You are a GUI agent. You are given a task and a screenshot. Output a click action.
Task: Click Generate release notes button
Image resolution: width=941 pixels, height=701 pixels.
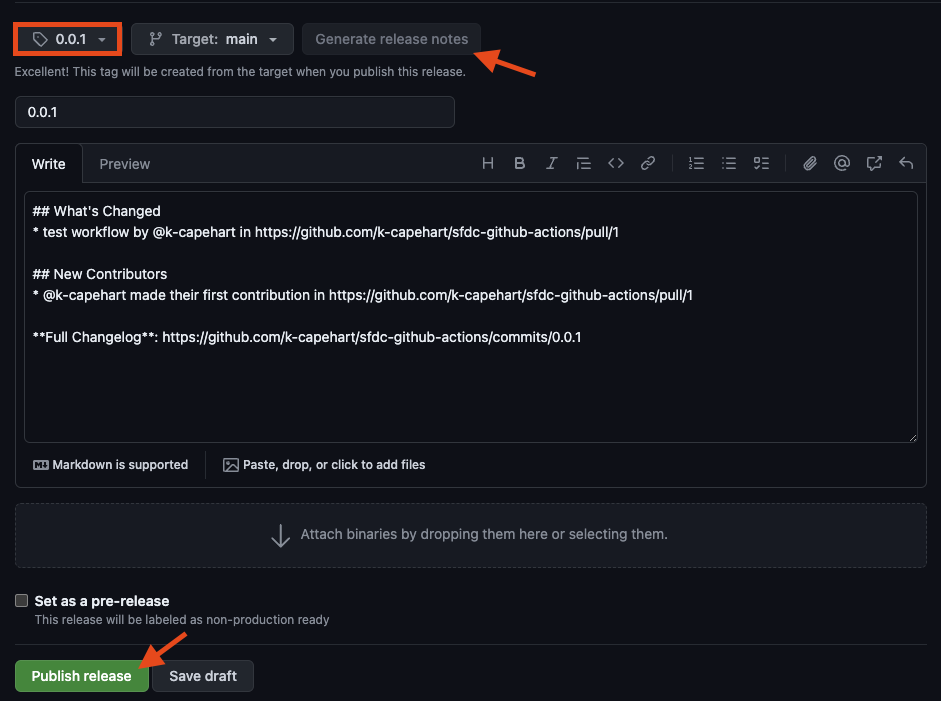coord(391,39)
